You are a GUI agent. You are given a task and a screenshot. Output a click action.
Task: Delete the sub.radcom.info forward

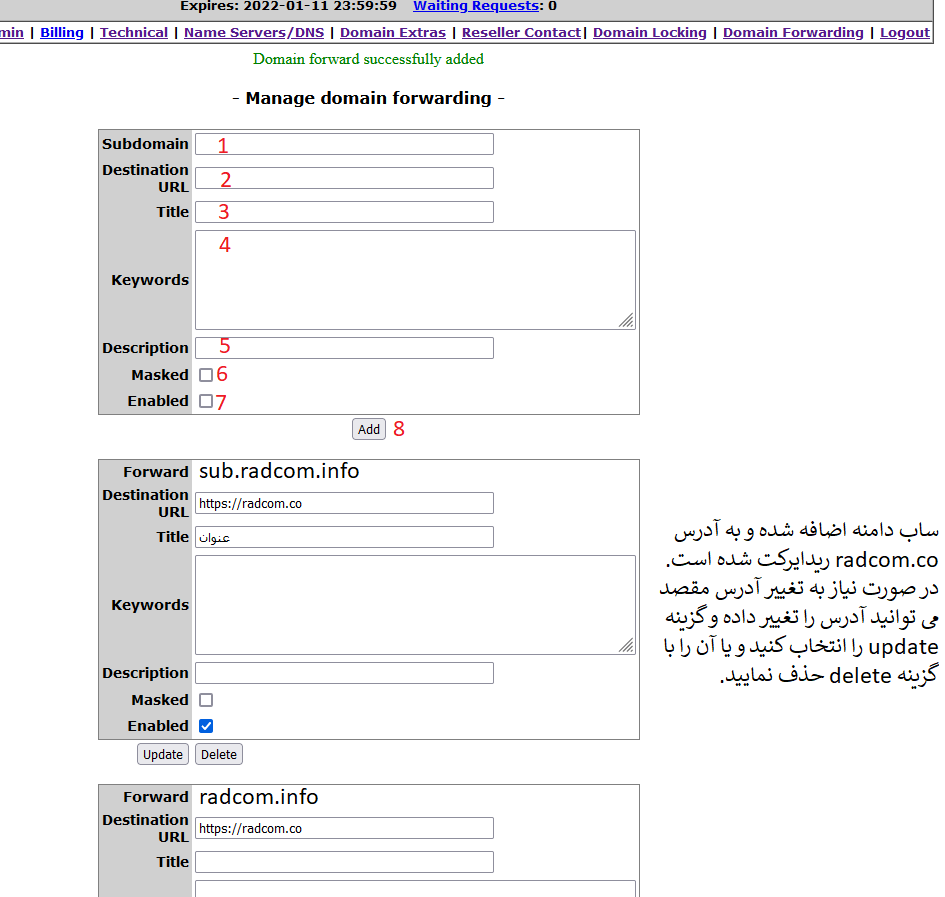pos(218,754)
